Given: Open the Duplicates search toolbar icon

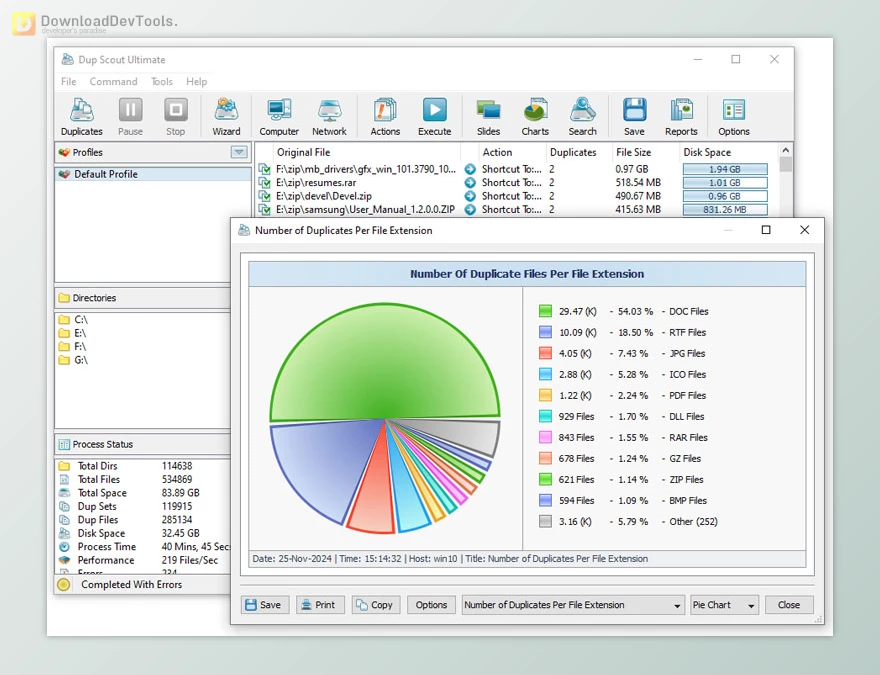Looking at the screenshot, I should (x=81, y=113).
